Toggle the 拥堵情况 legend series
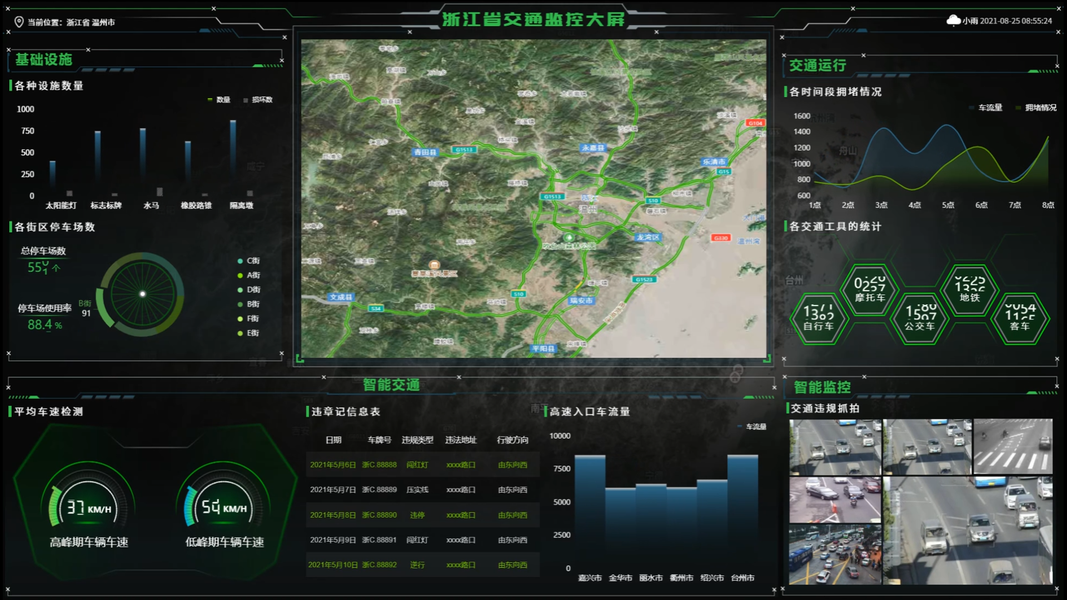 point(1036,107)
